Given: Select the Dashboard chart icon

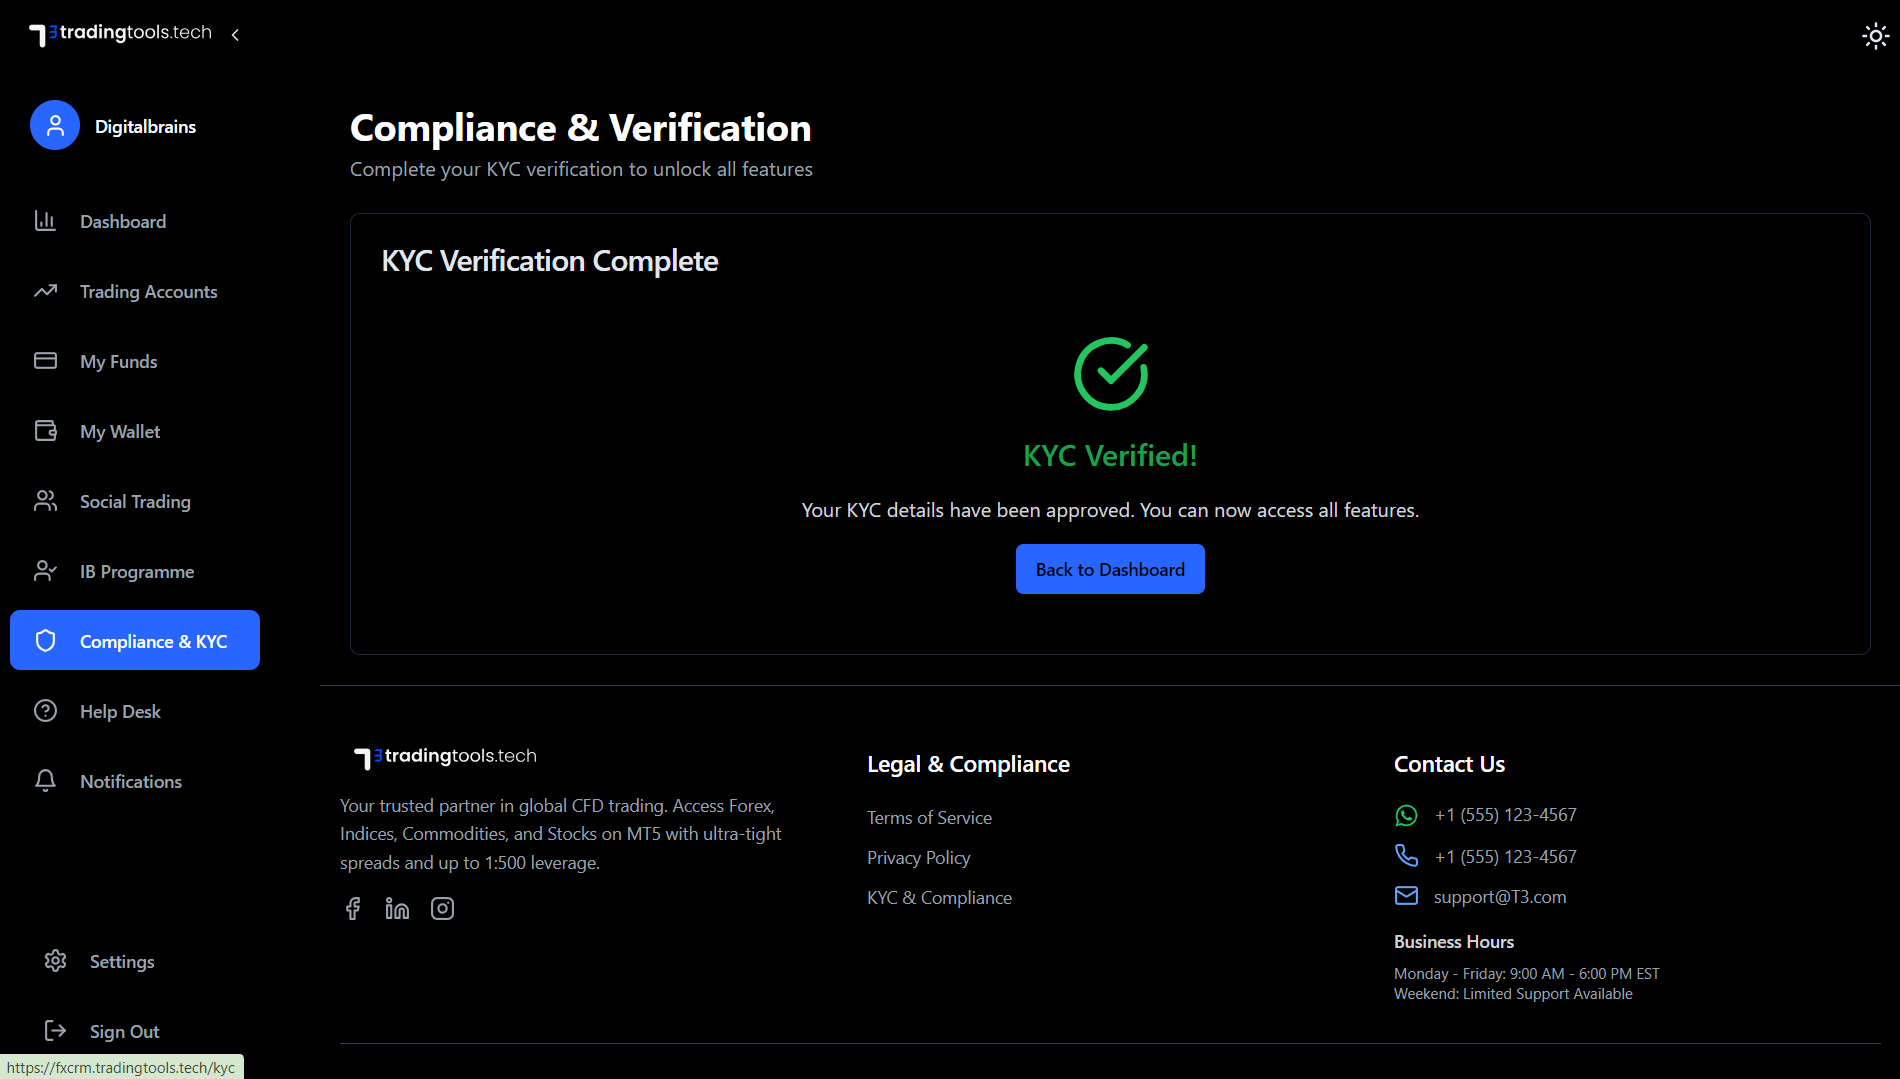Looking at the screenshot, I should click(46, 221).
